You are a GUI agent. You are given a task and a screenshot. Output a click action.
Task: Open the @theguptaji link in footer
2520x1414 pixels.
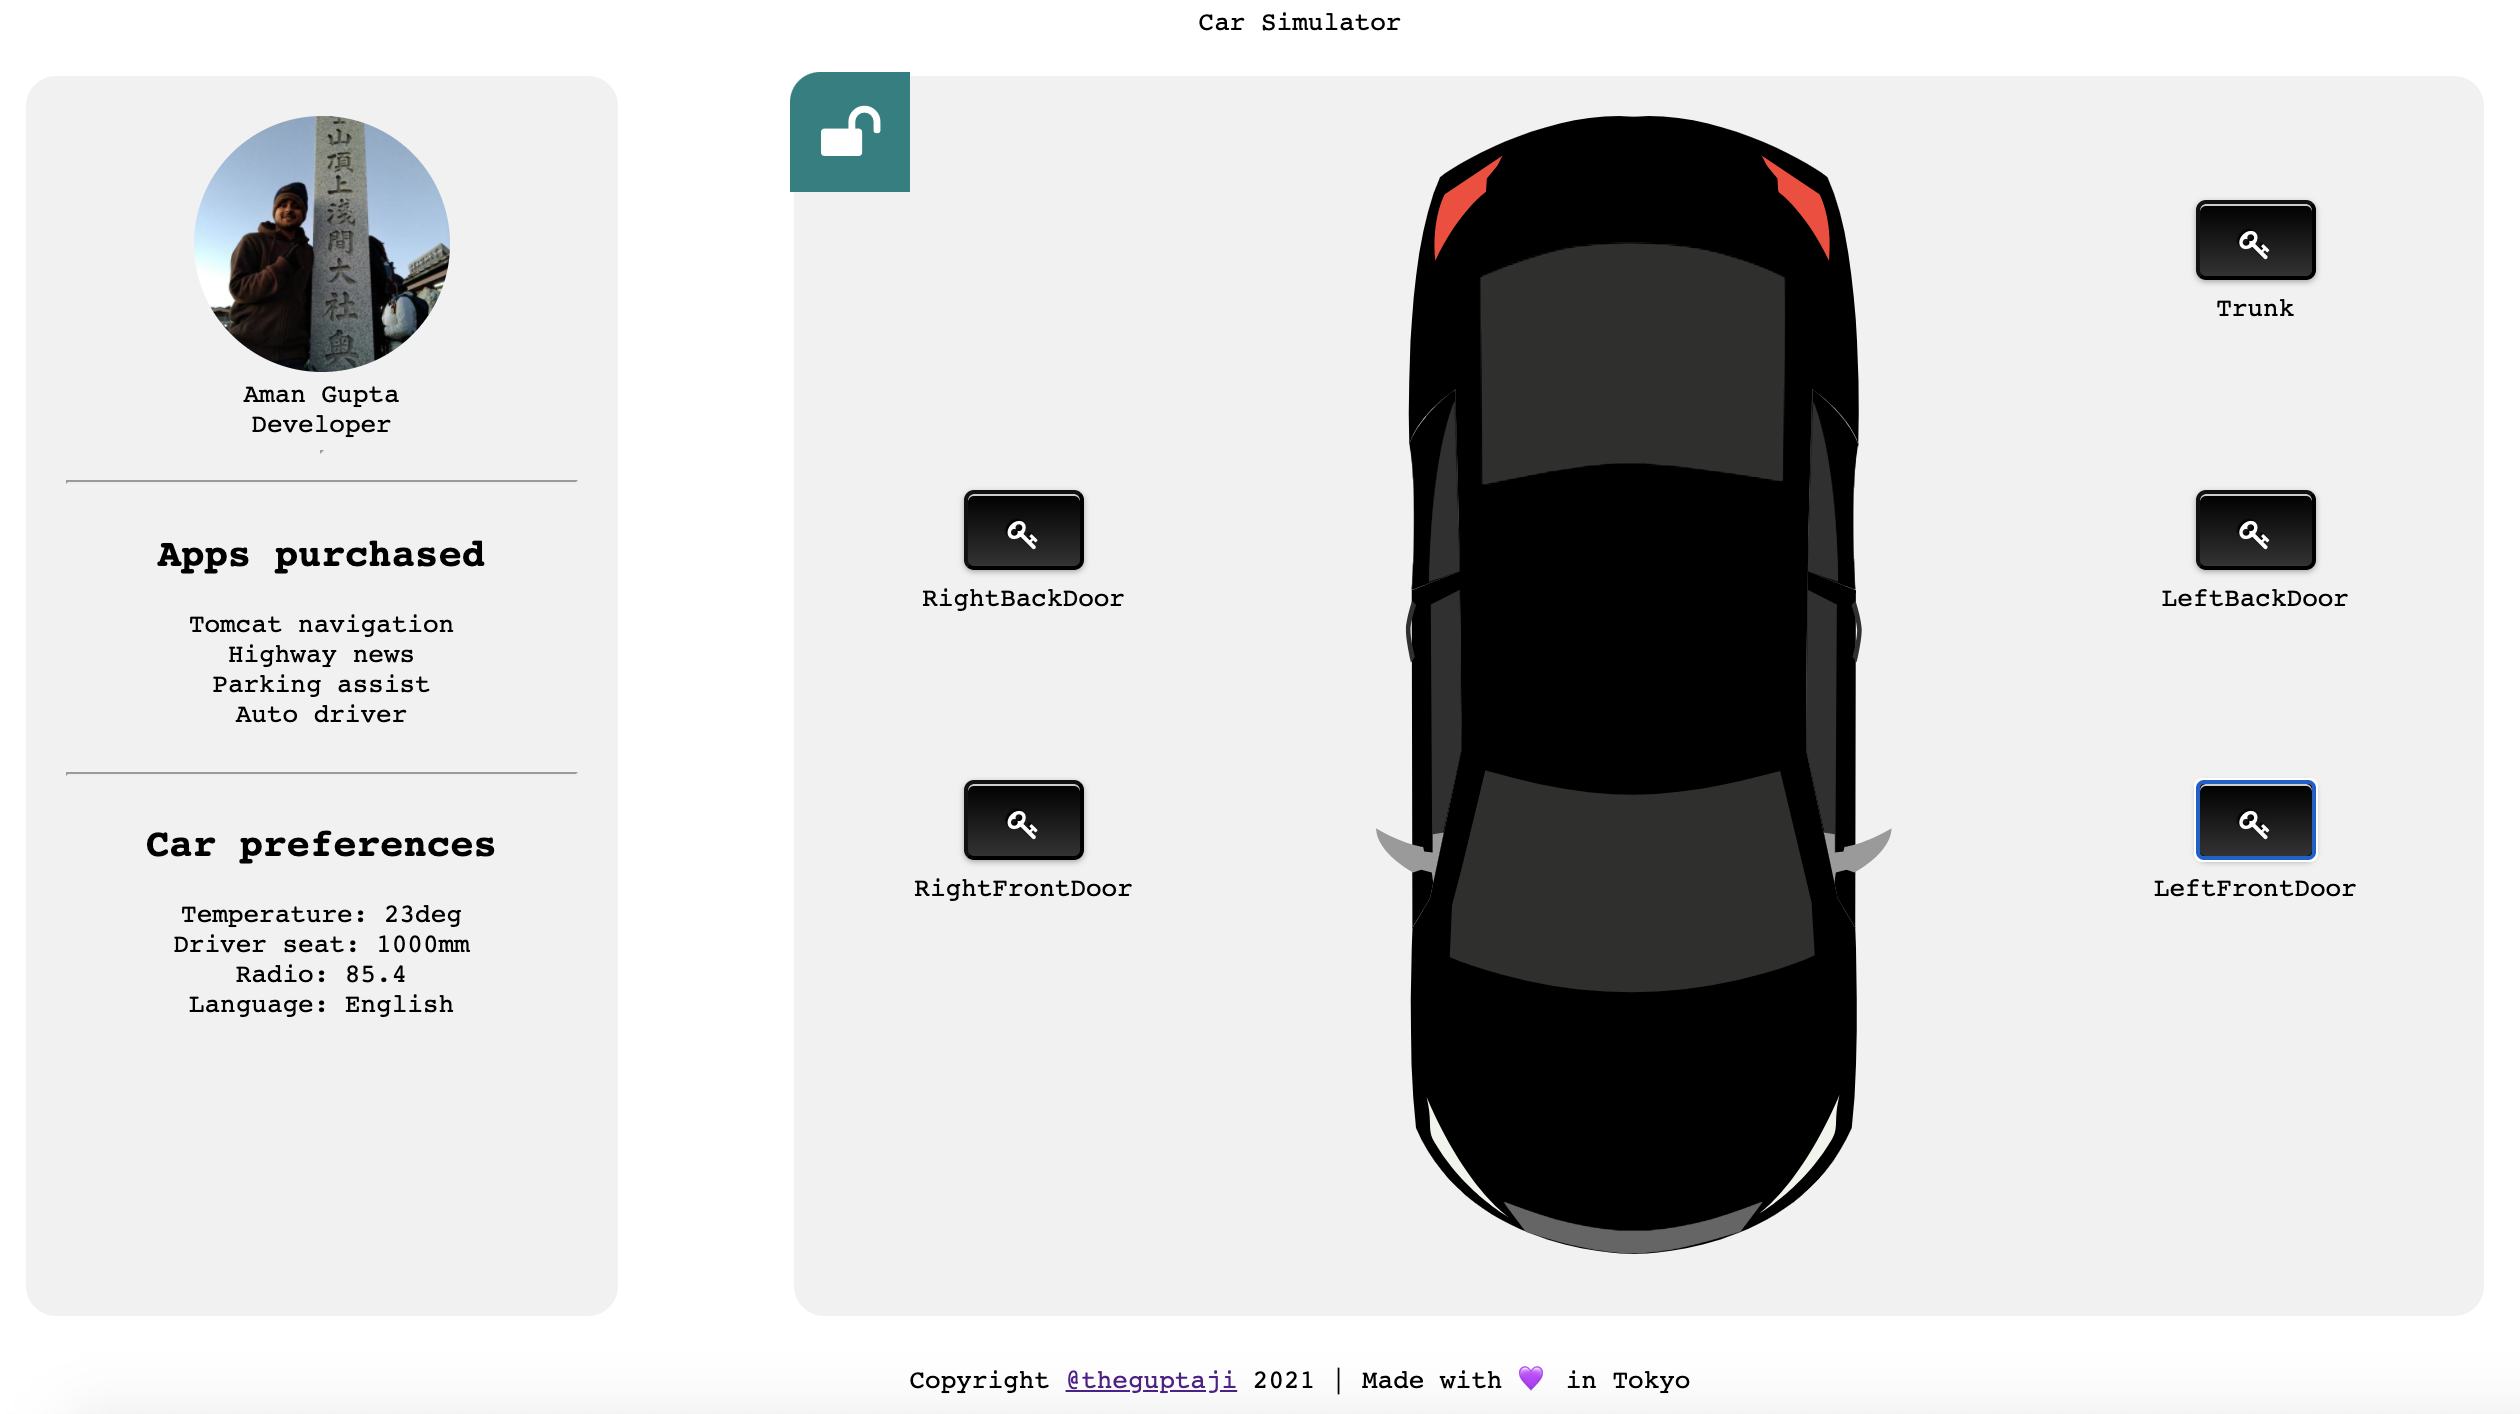[1150, 1380]
